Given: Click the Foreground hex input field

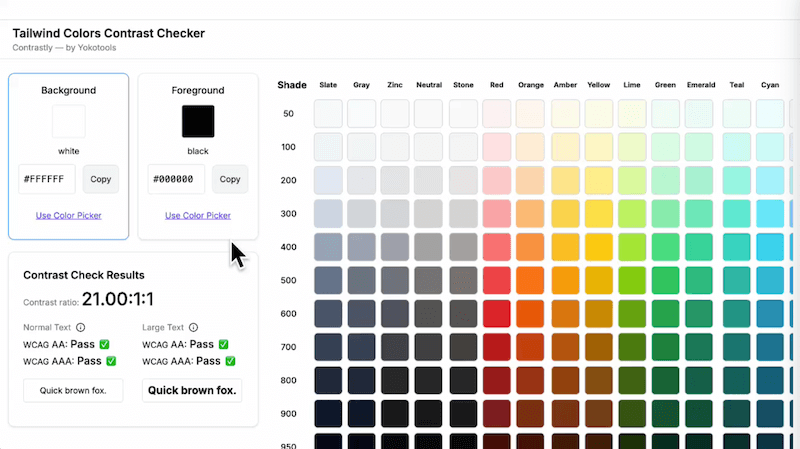Looking at the screenshot, I should (176, 180).
